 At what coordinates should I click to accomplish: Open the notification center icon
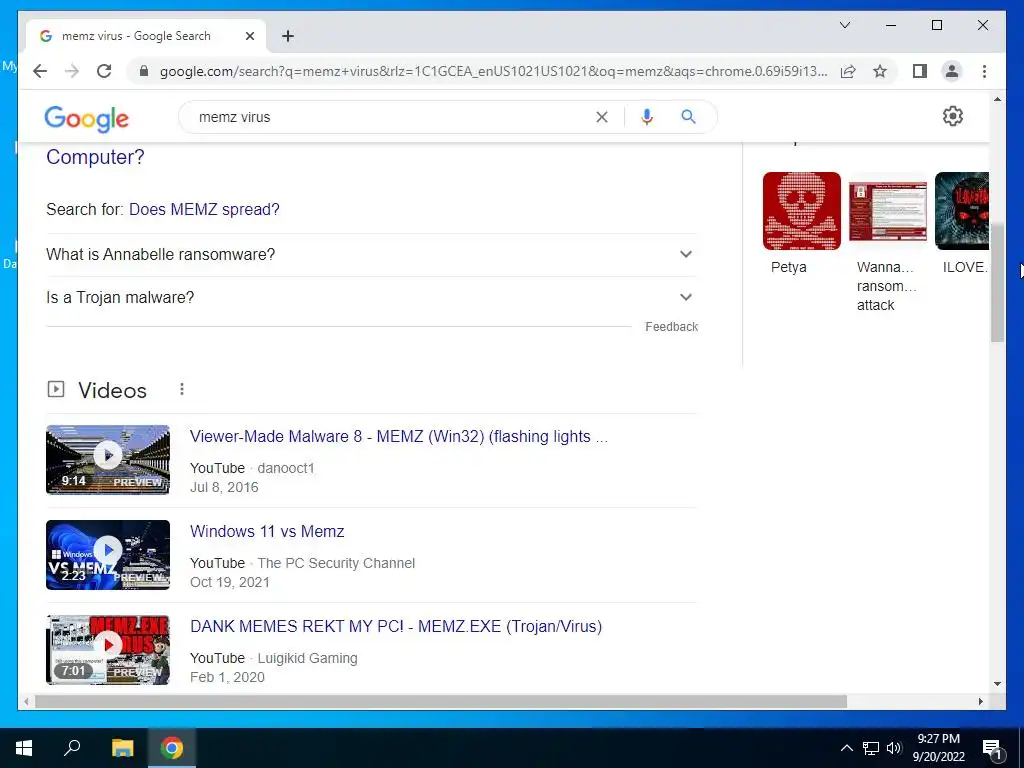coord(992,749)
